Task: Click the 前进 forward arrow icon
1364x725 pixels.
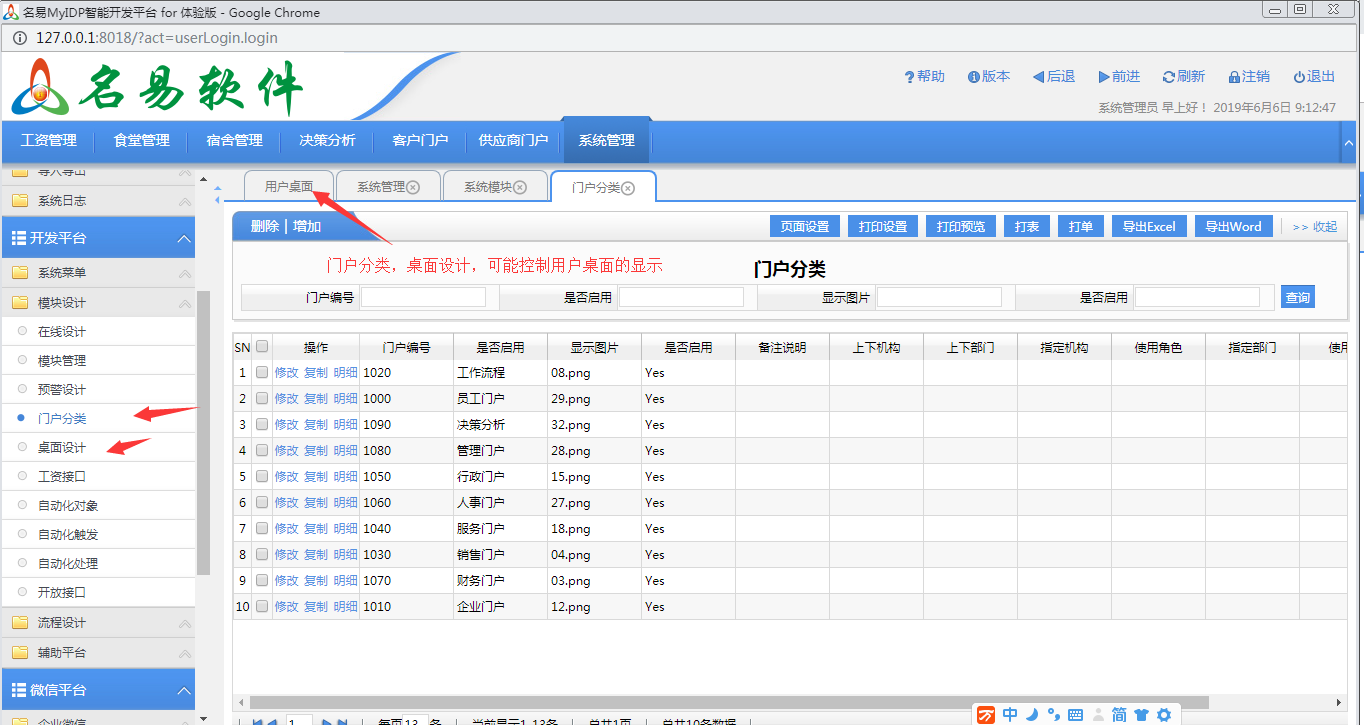Action: coord(1103,77)
